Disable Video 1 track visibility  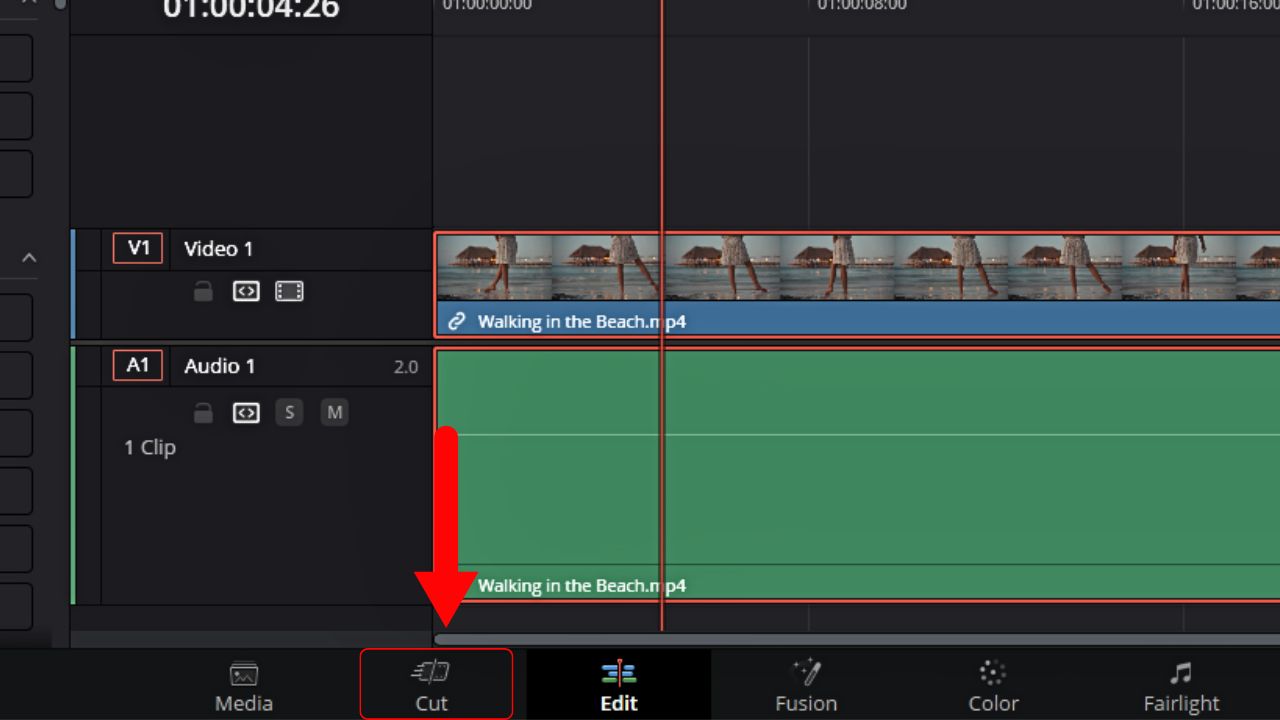[288, 291]
